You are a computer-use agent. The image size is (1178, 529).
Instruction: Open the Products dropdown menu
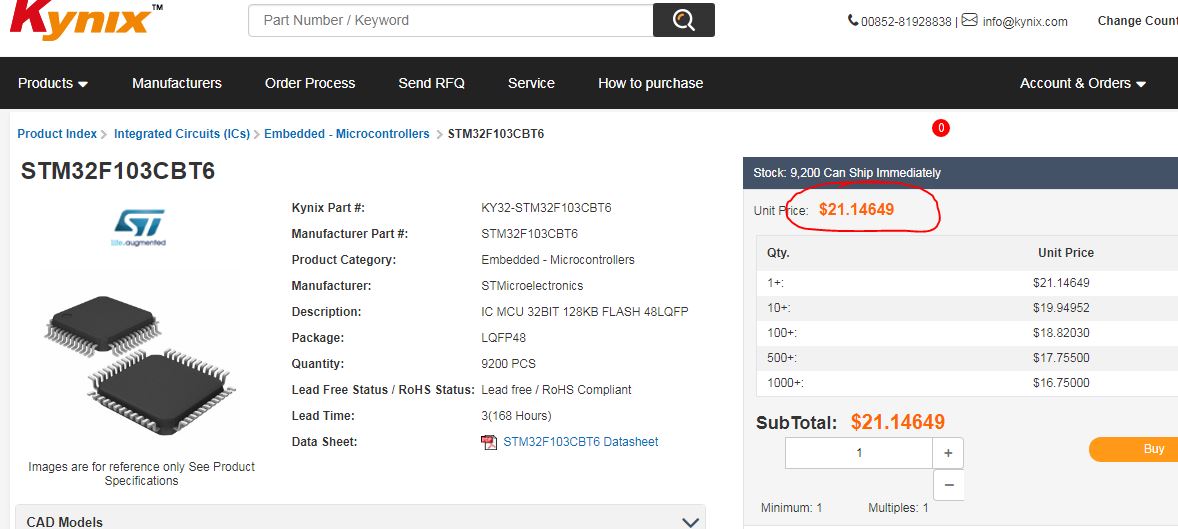point(53,83)
